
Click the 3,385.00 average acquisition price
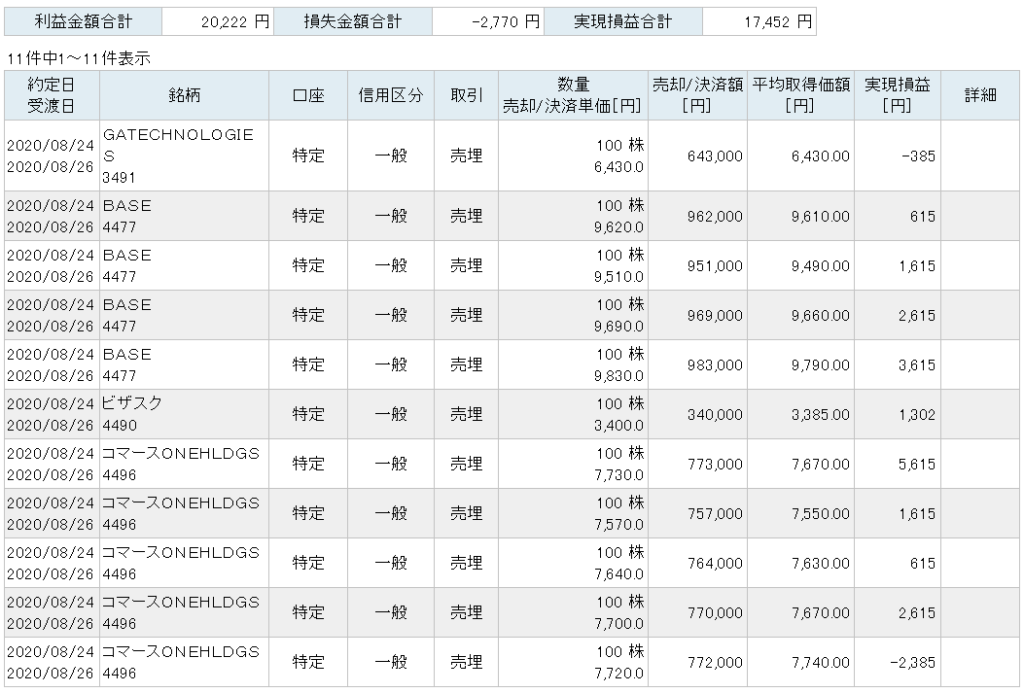point(820,415)
